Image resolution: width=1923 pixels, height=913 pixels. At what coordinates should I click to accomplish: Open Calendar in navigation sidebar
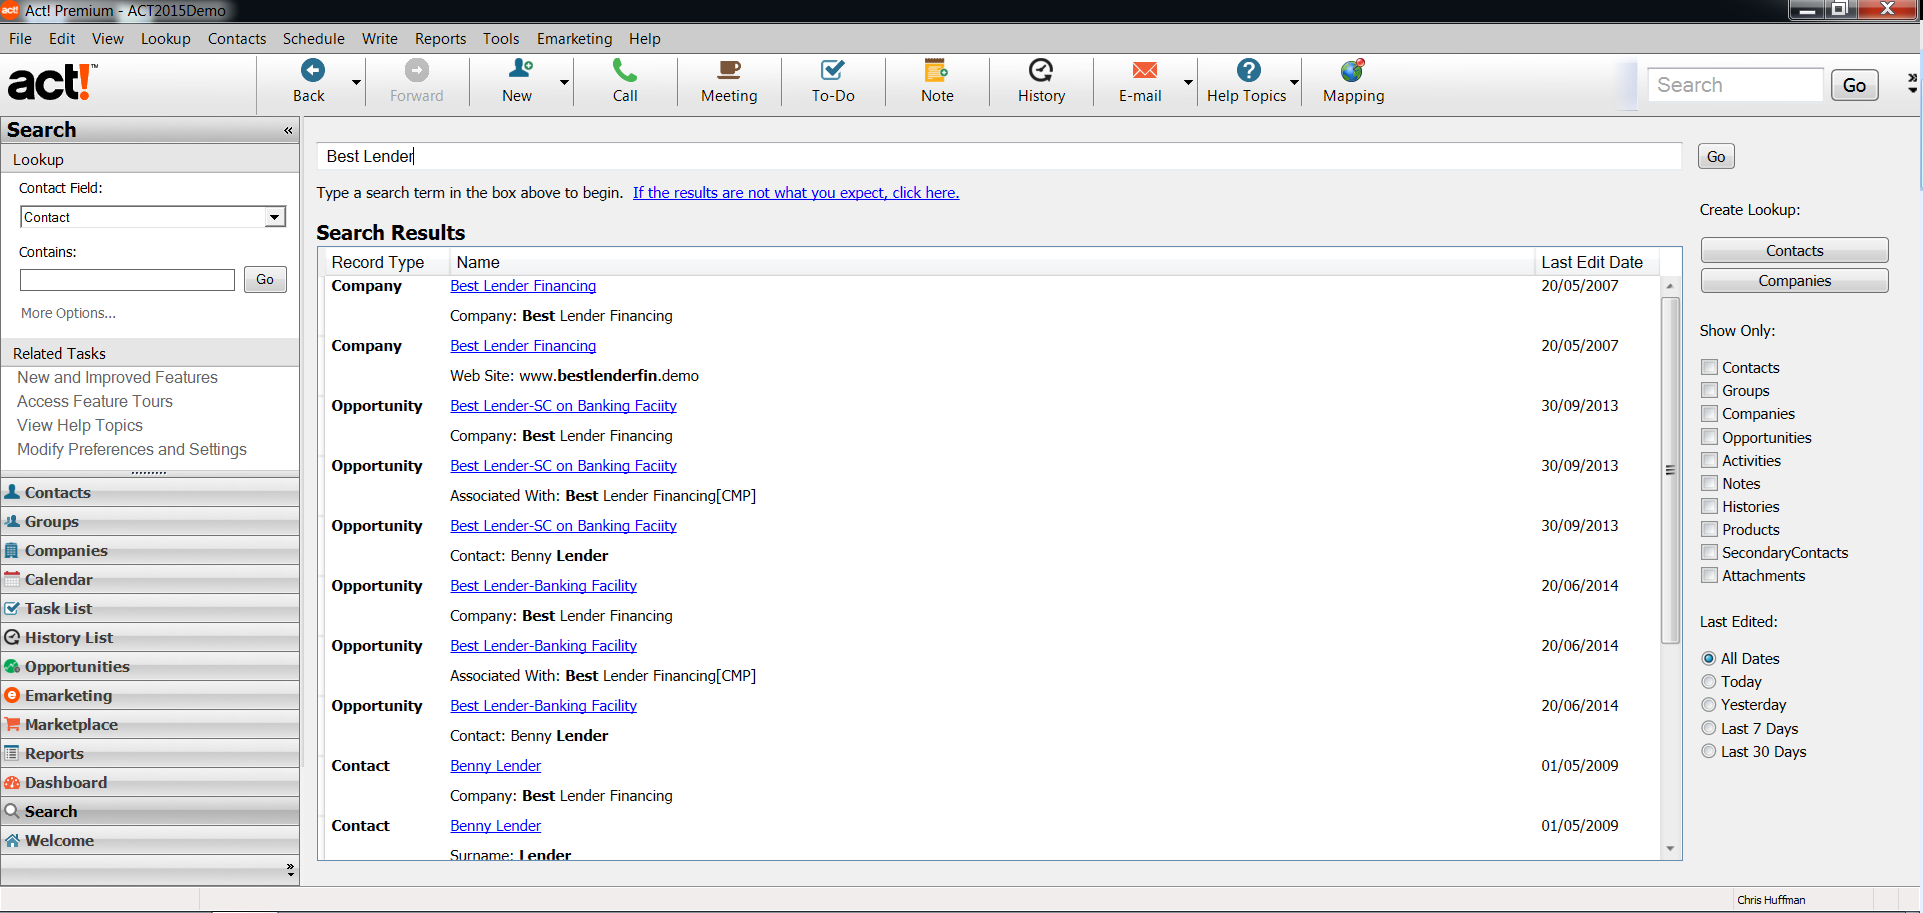[x=150, y=579]
